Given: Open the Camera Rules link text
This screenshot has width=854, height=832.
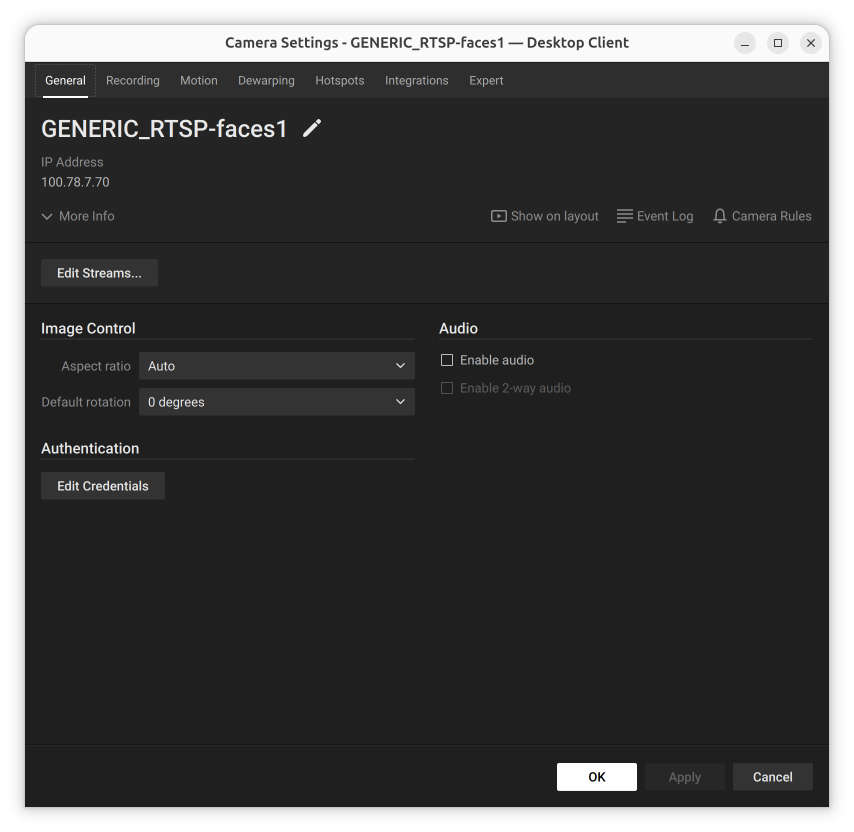Looking at the screenshot, I should pyautogui.click(x=771, y=216).
